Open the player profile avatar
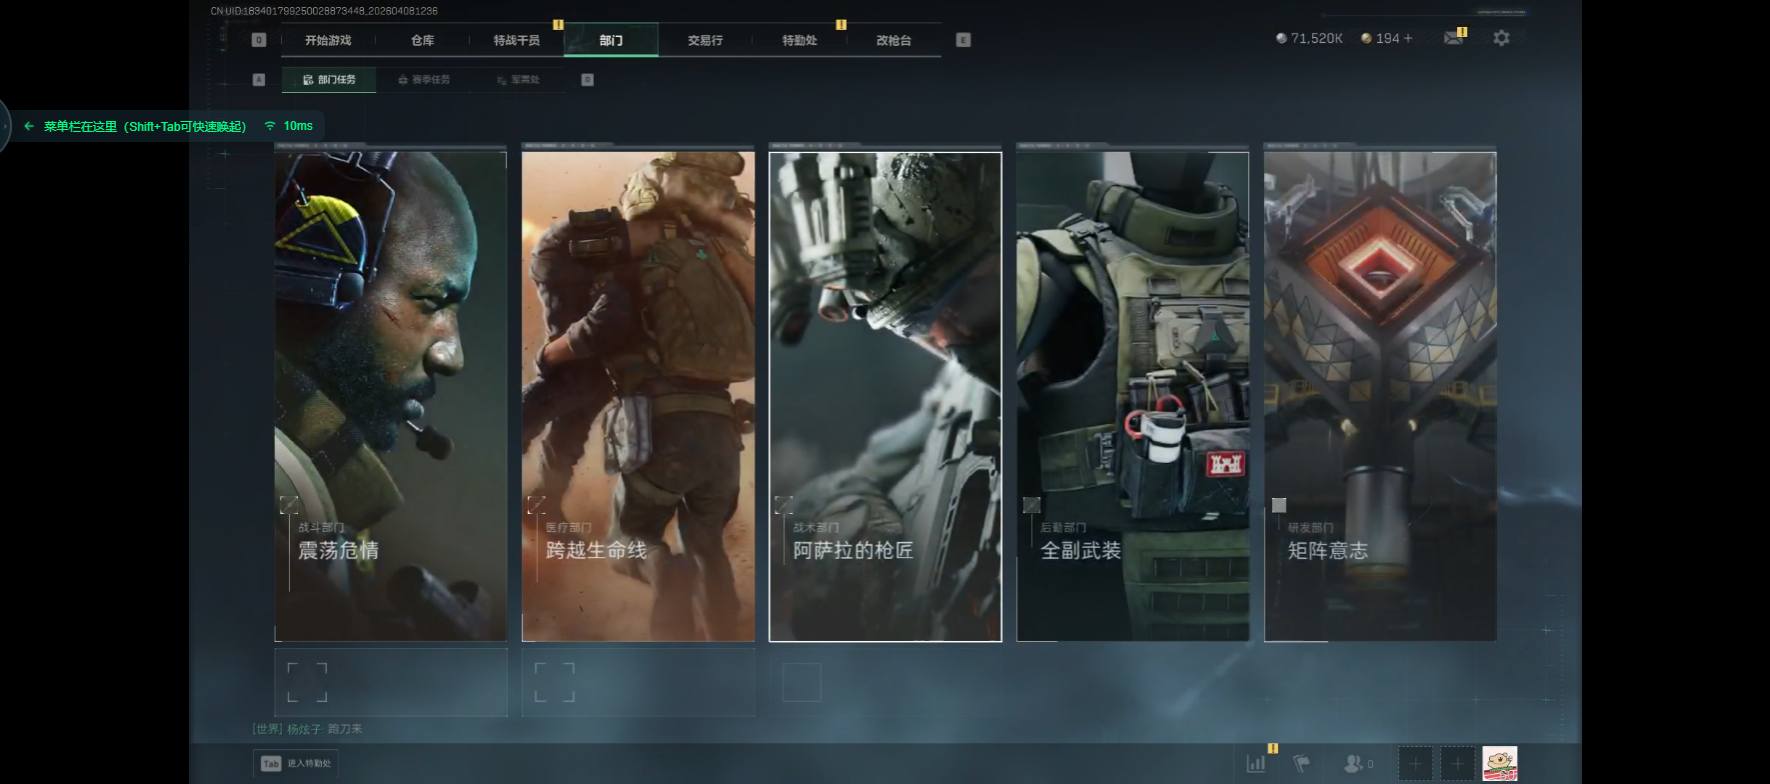1770x784 pixels. click(1499, 764)
